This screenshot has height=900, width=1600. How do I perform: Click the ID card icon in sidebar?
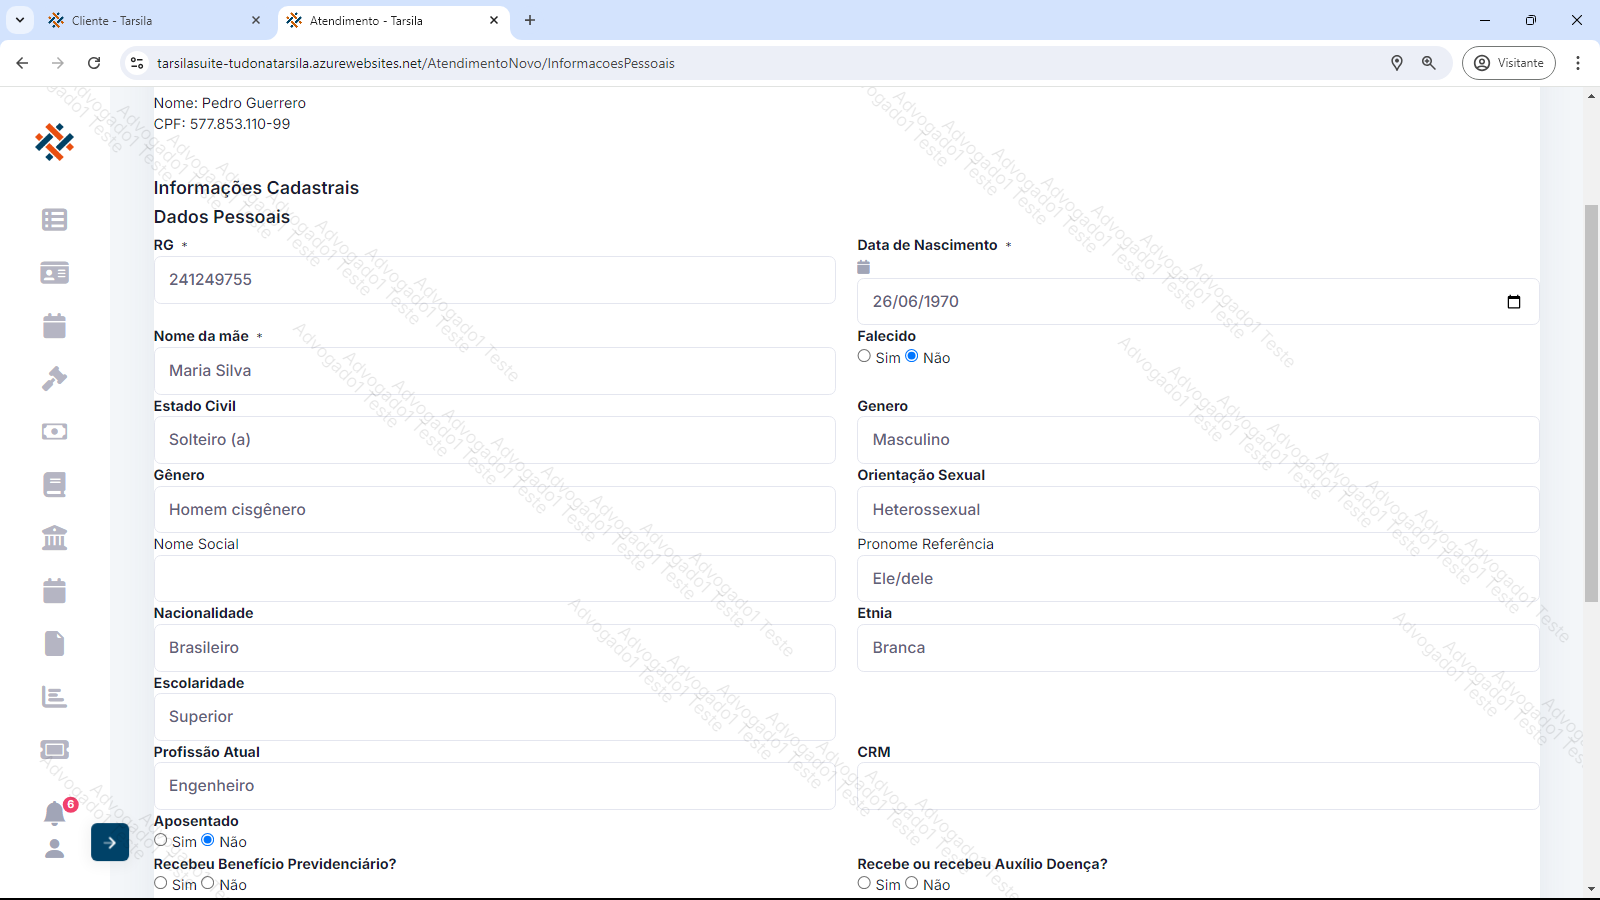[55, 273]
